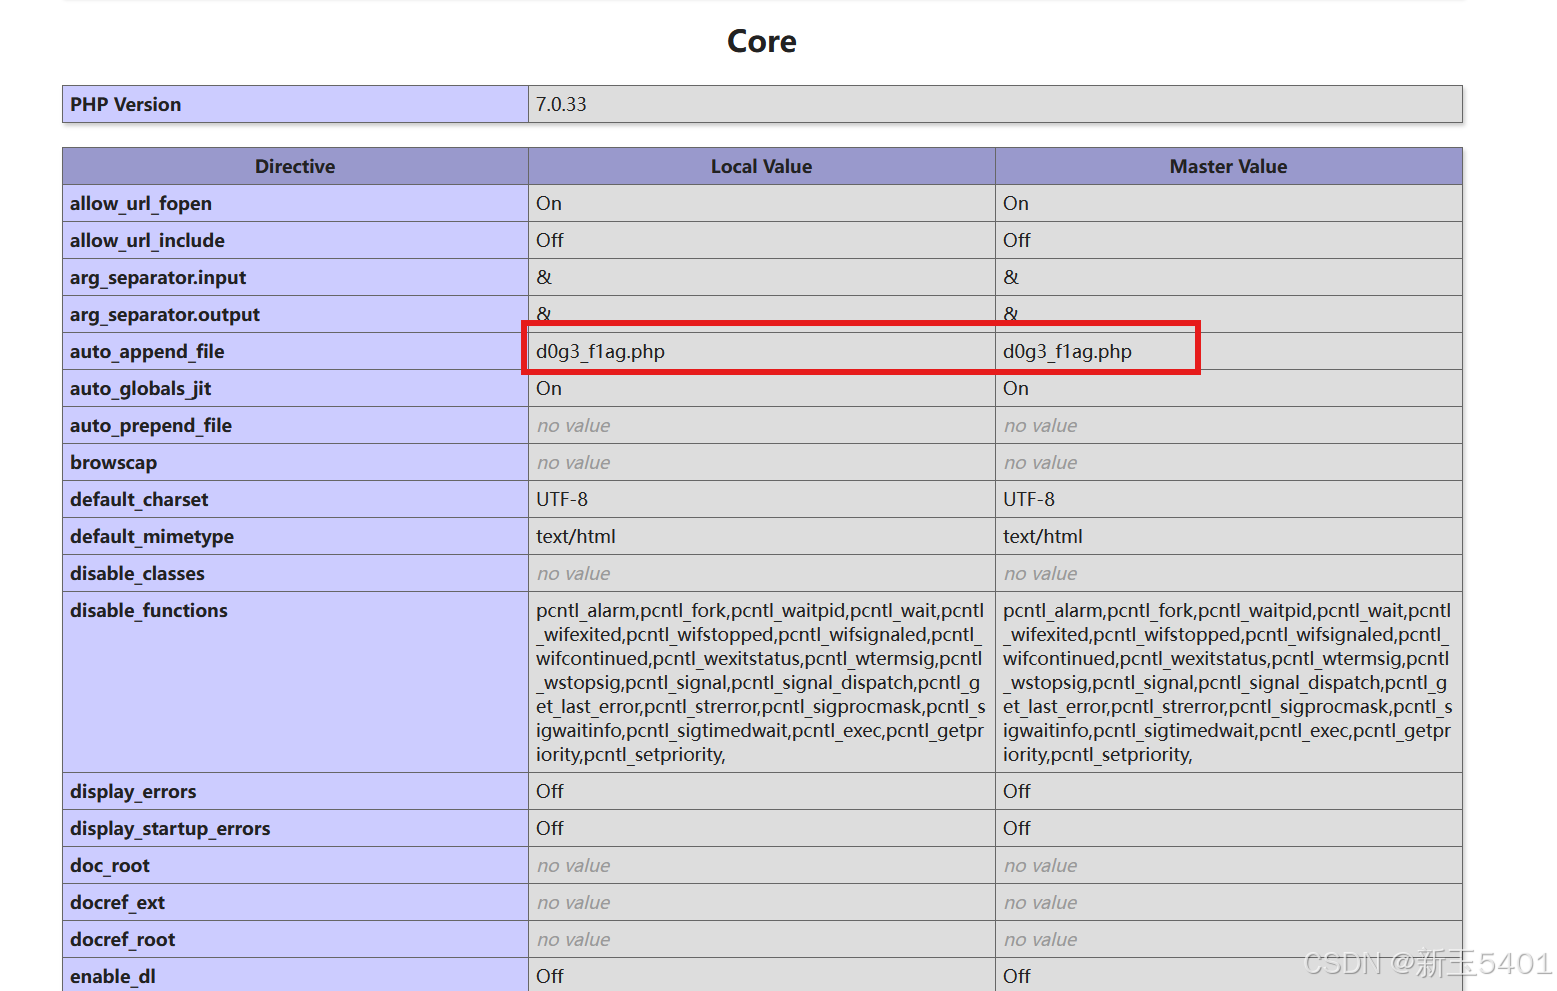
Task: Select arg_separator.input directive name
Action: [x=158, y=278]
